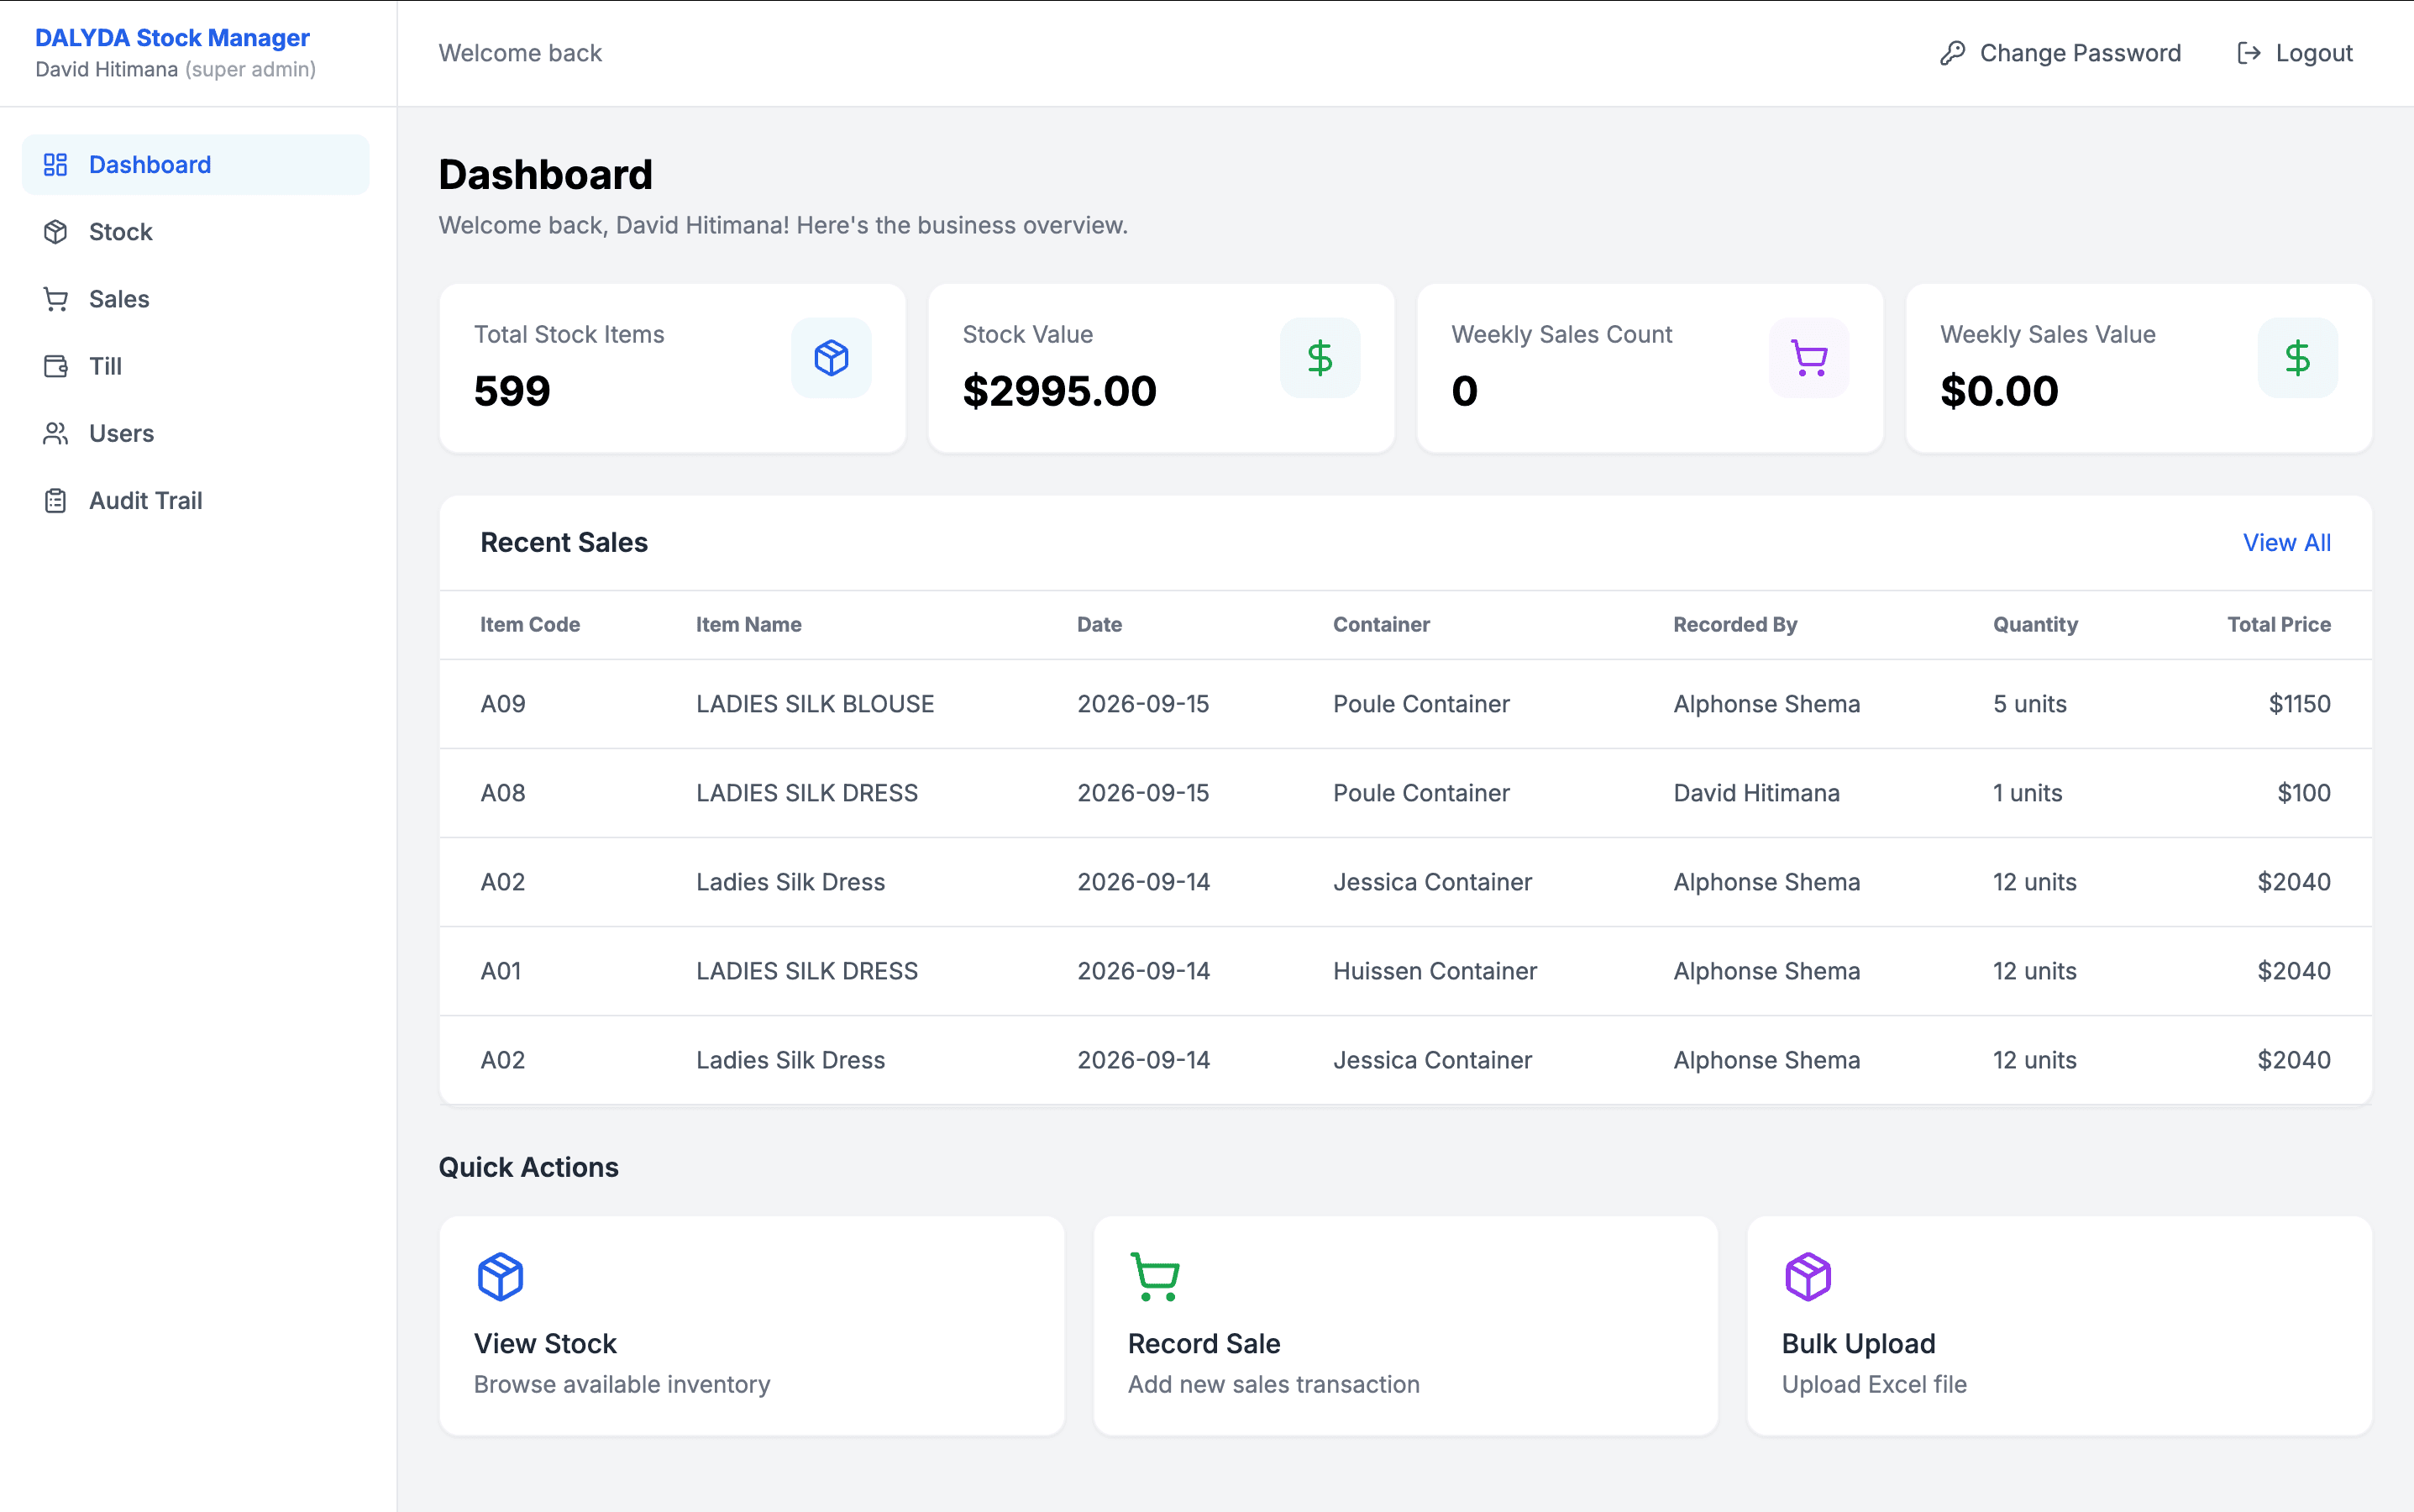Select the A09 LADIES SILK BLOUSE sales row
The height and width of the screenshot is (1512, 2414).
tap(1405, 704)
